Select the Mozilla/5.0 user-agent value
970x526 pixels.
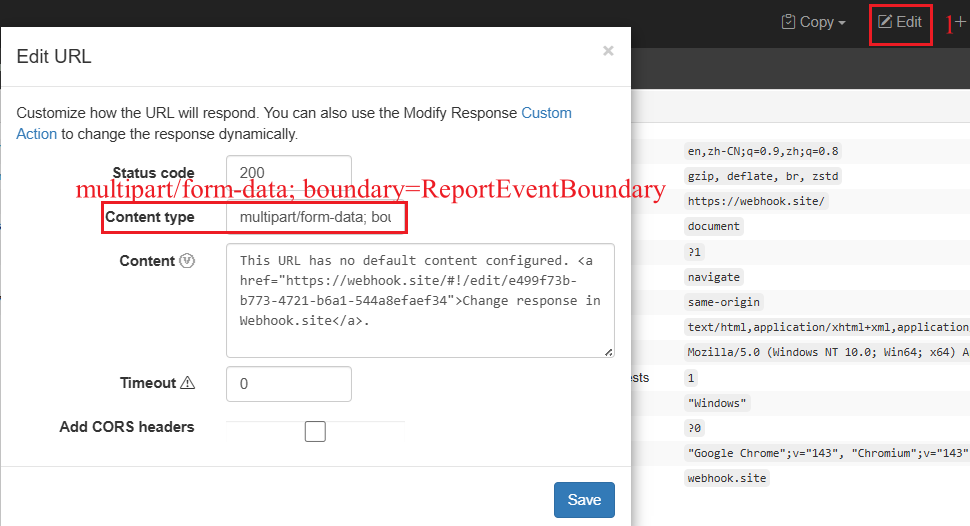click(826, 352)
